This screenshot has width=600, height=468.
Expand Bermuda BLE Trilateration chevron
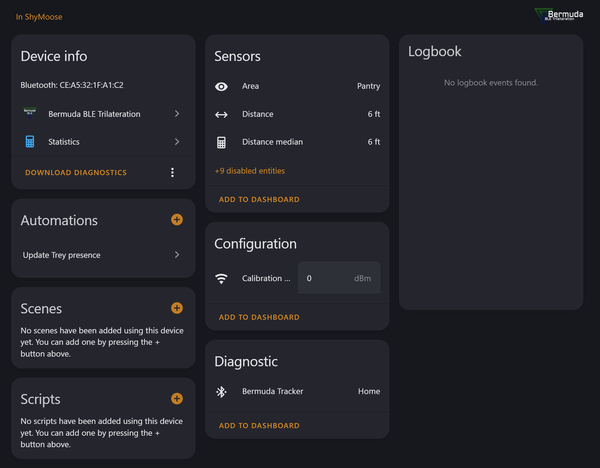pos(177,114)
